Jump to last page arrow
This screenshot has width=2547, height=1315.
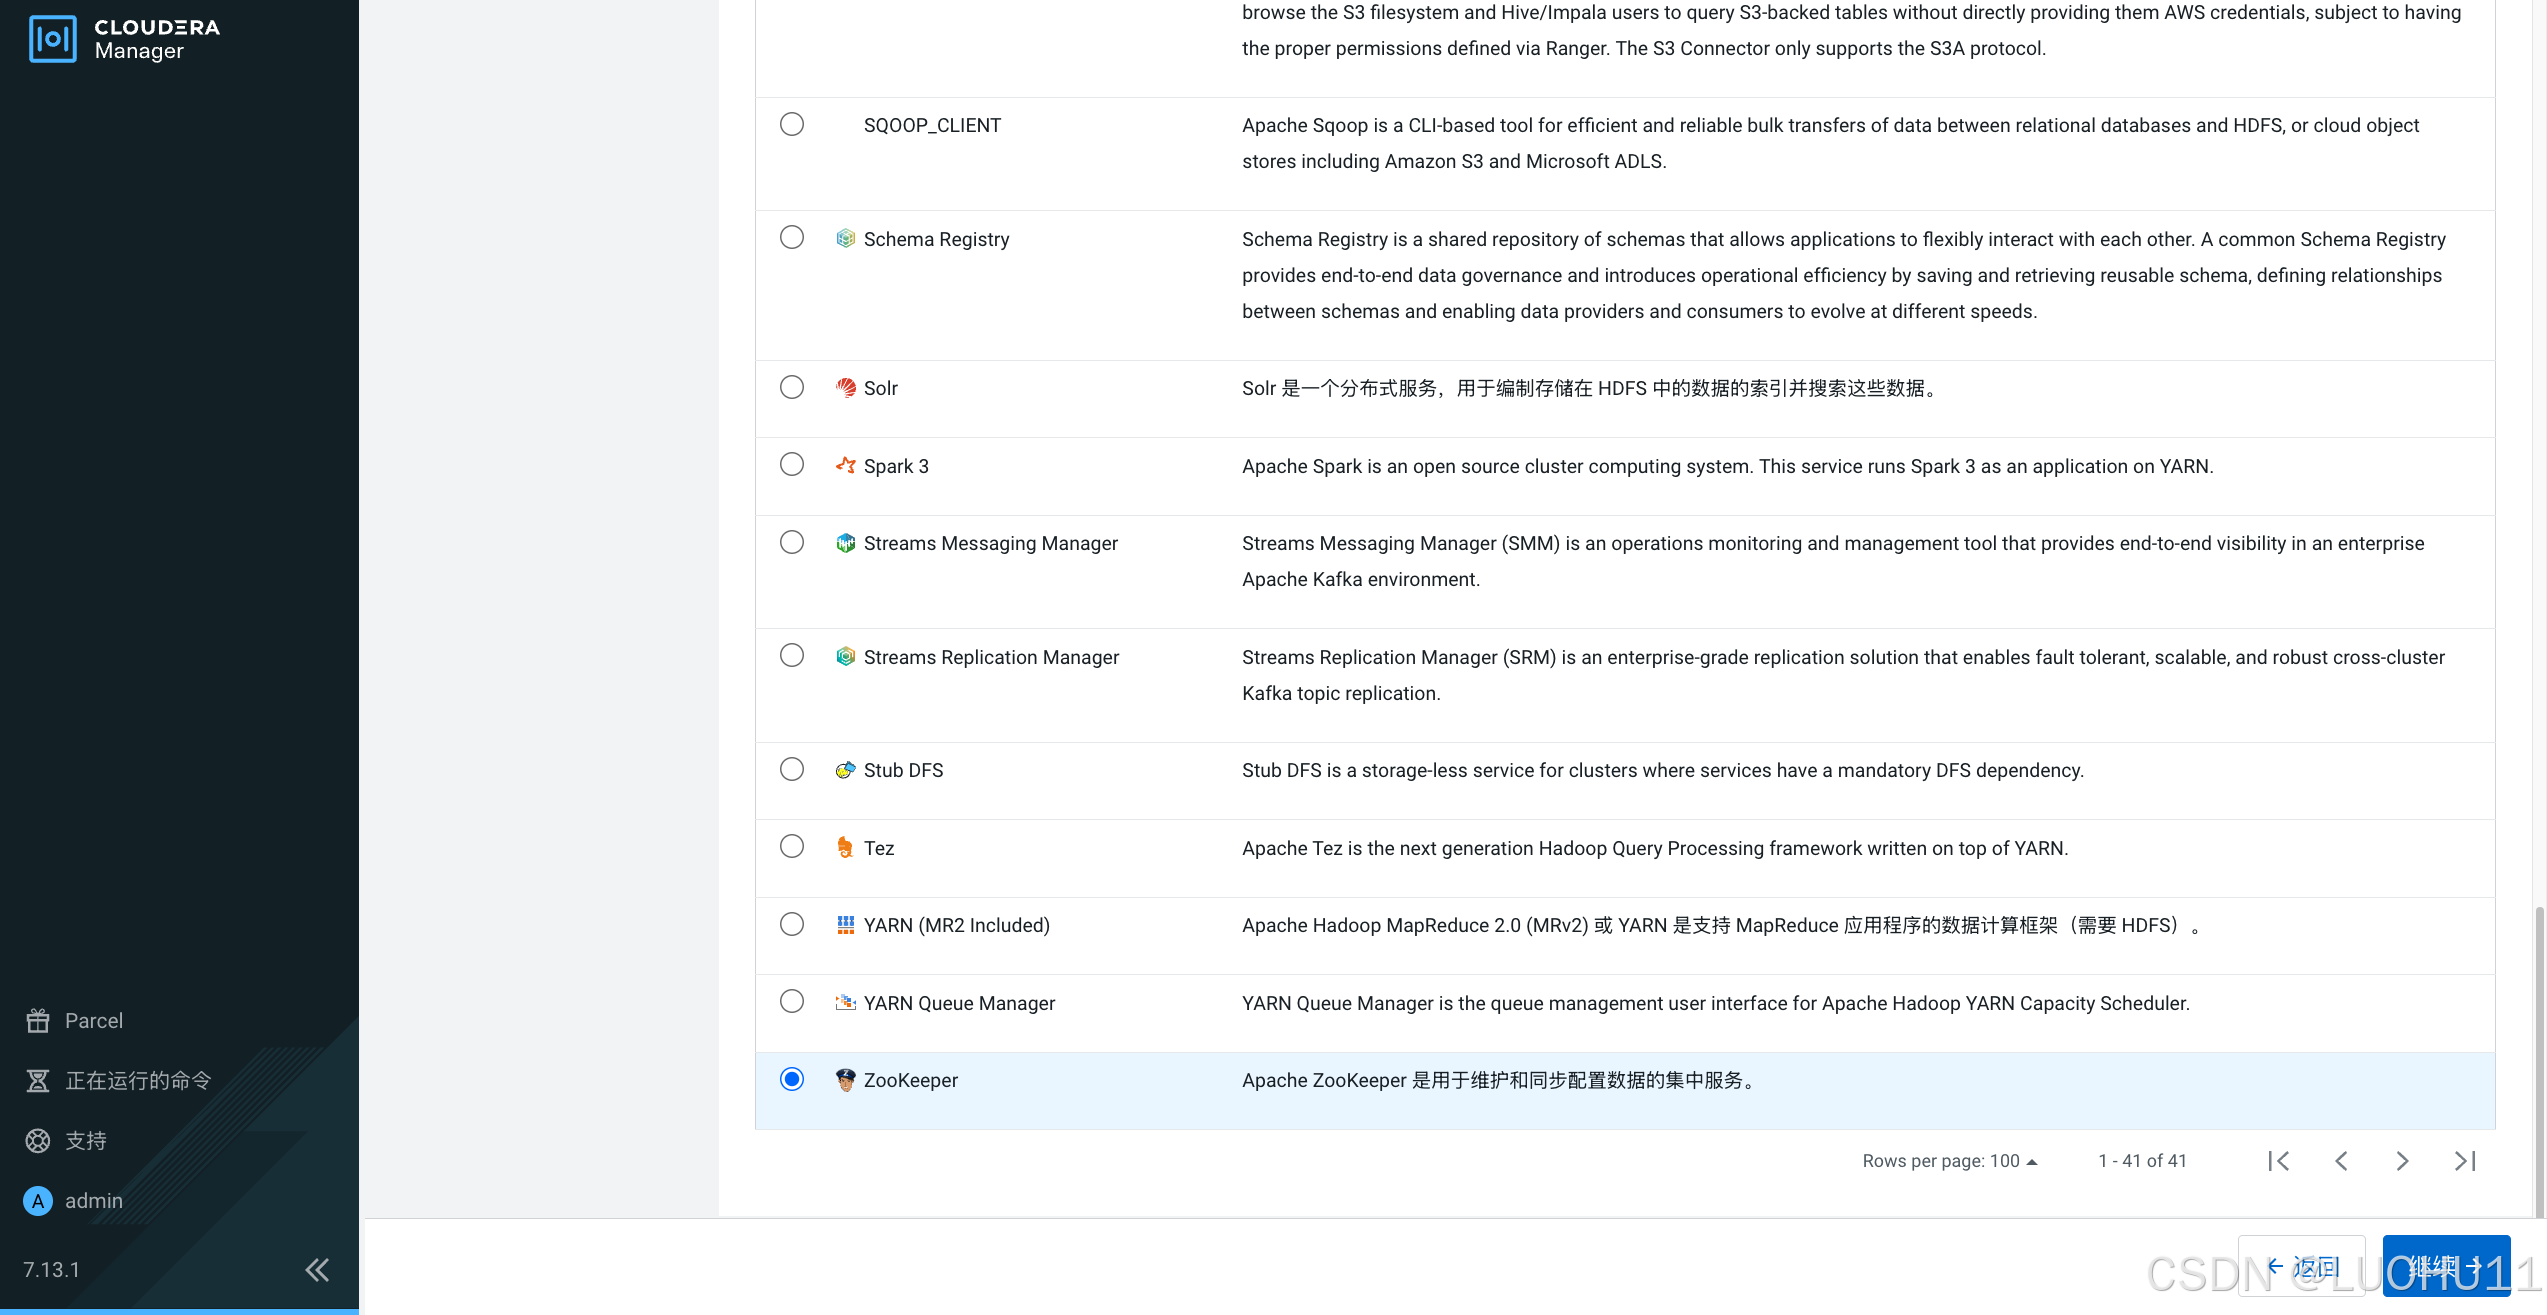click(x=2465, y=1161)
